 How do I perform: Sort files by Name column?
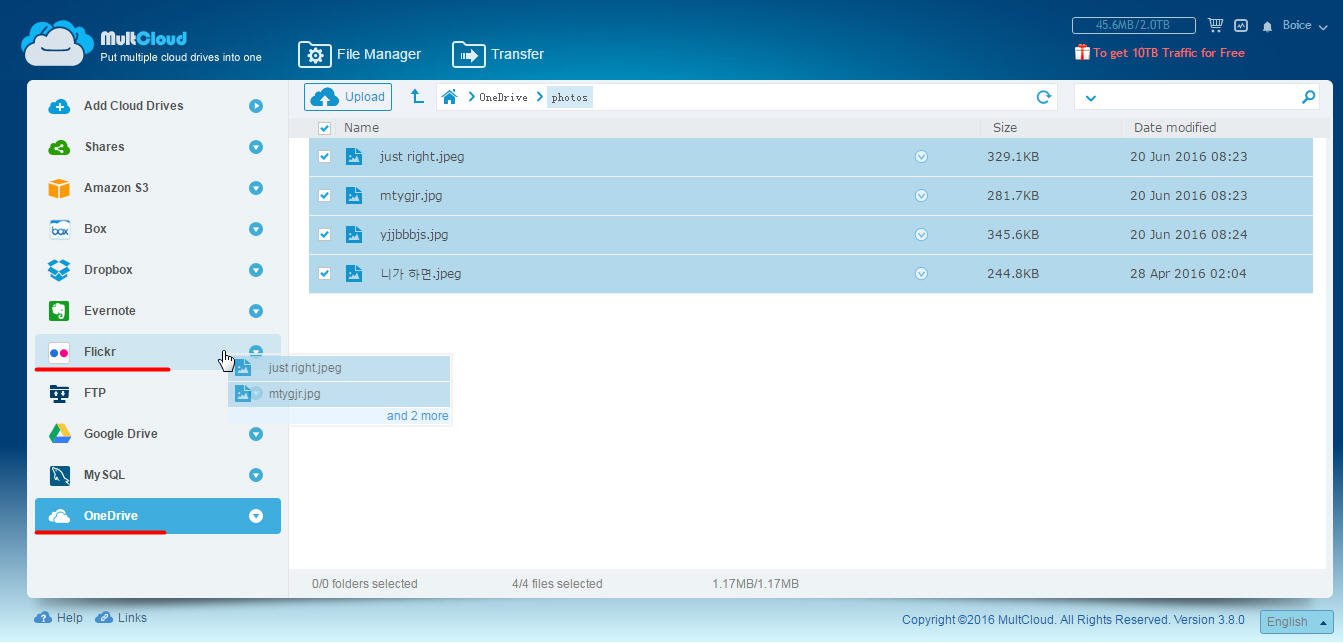(x=361, y=128)
